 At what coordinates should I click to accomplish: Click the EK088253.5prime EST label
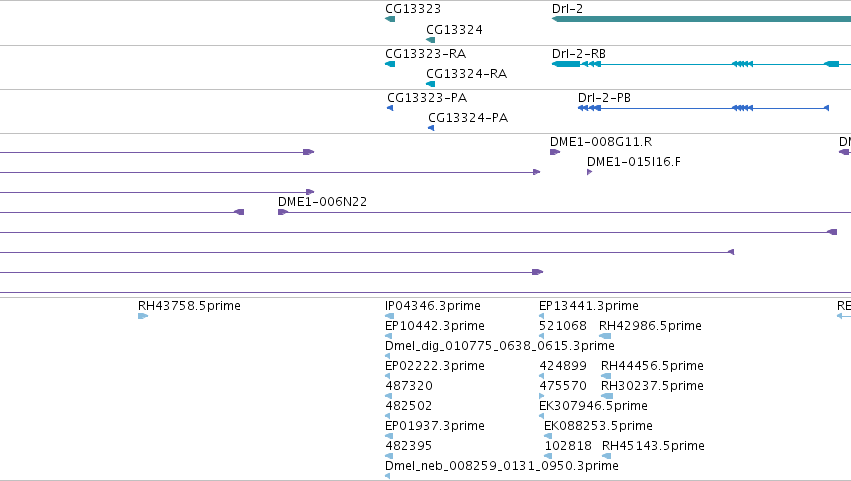[x=598, y=426]
